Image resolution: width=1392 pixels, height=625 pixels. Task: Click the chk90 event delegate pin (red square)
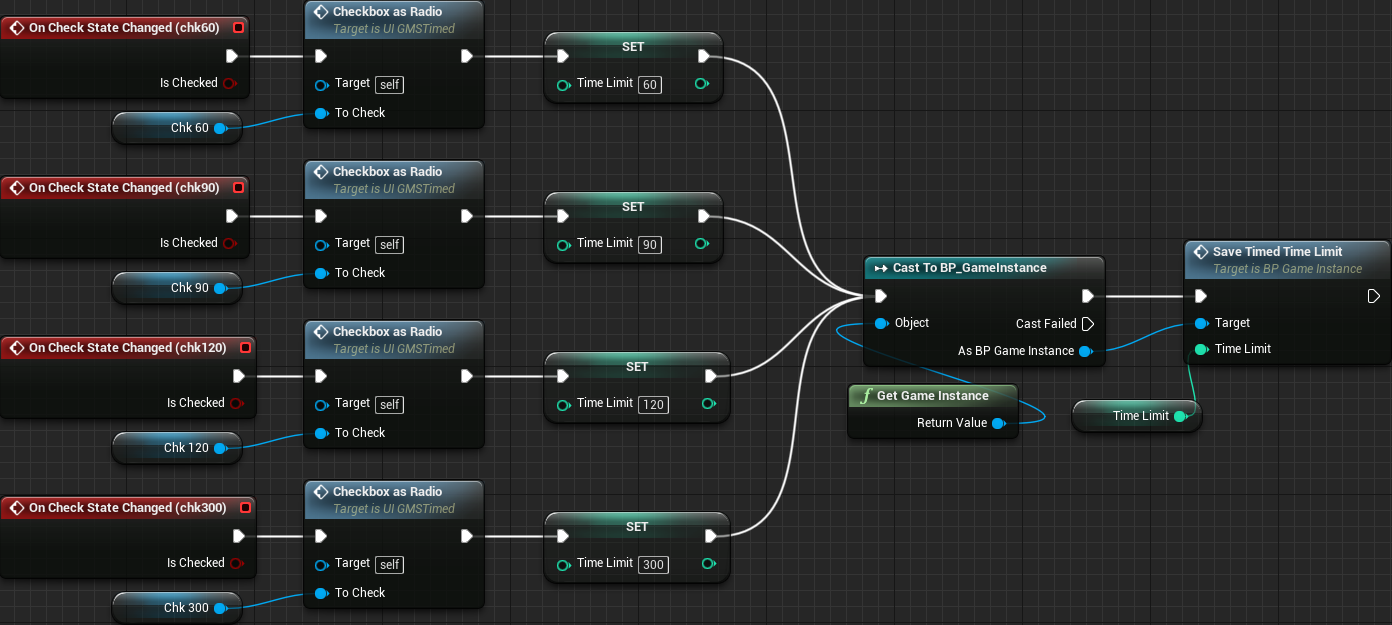click(x=238, y=188)
